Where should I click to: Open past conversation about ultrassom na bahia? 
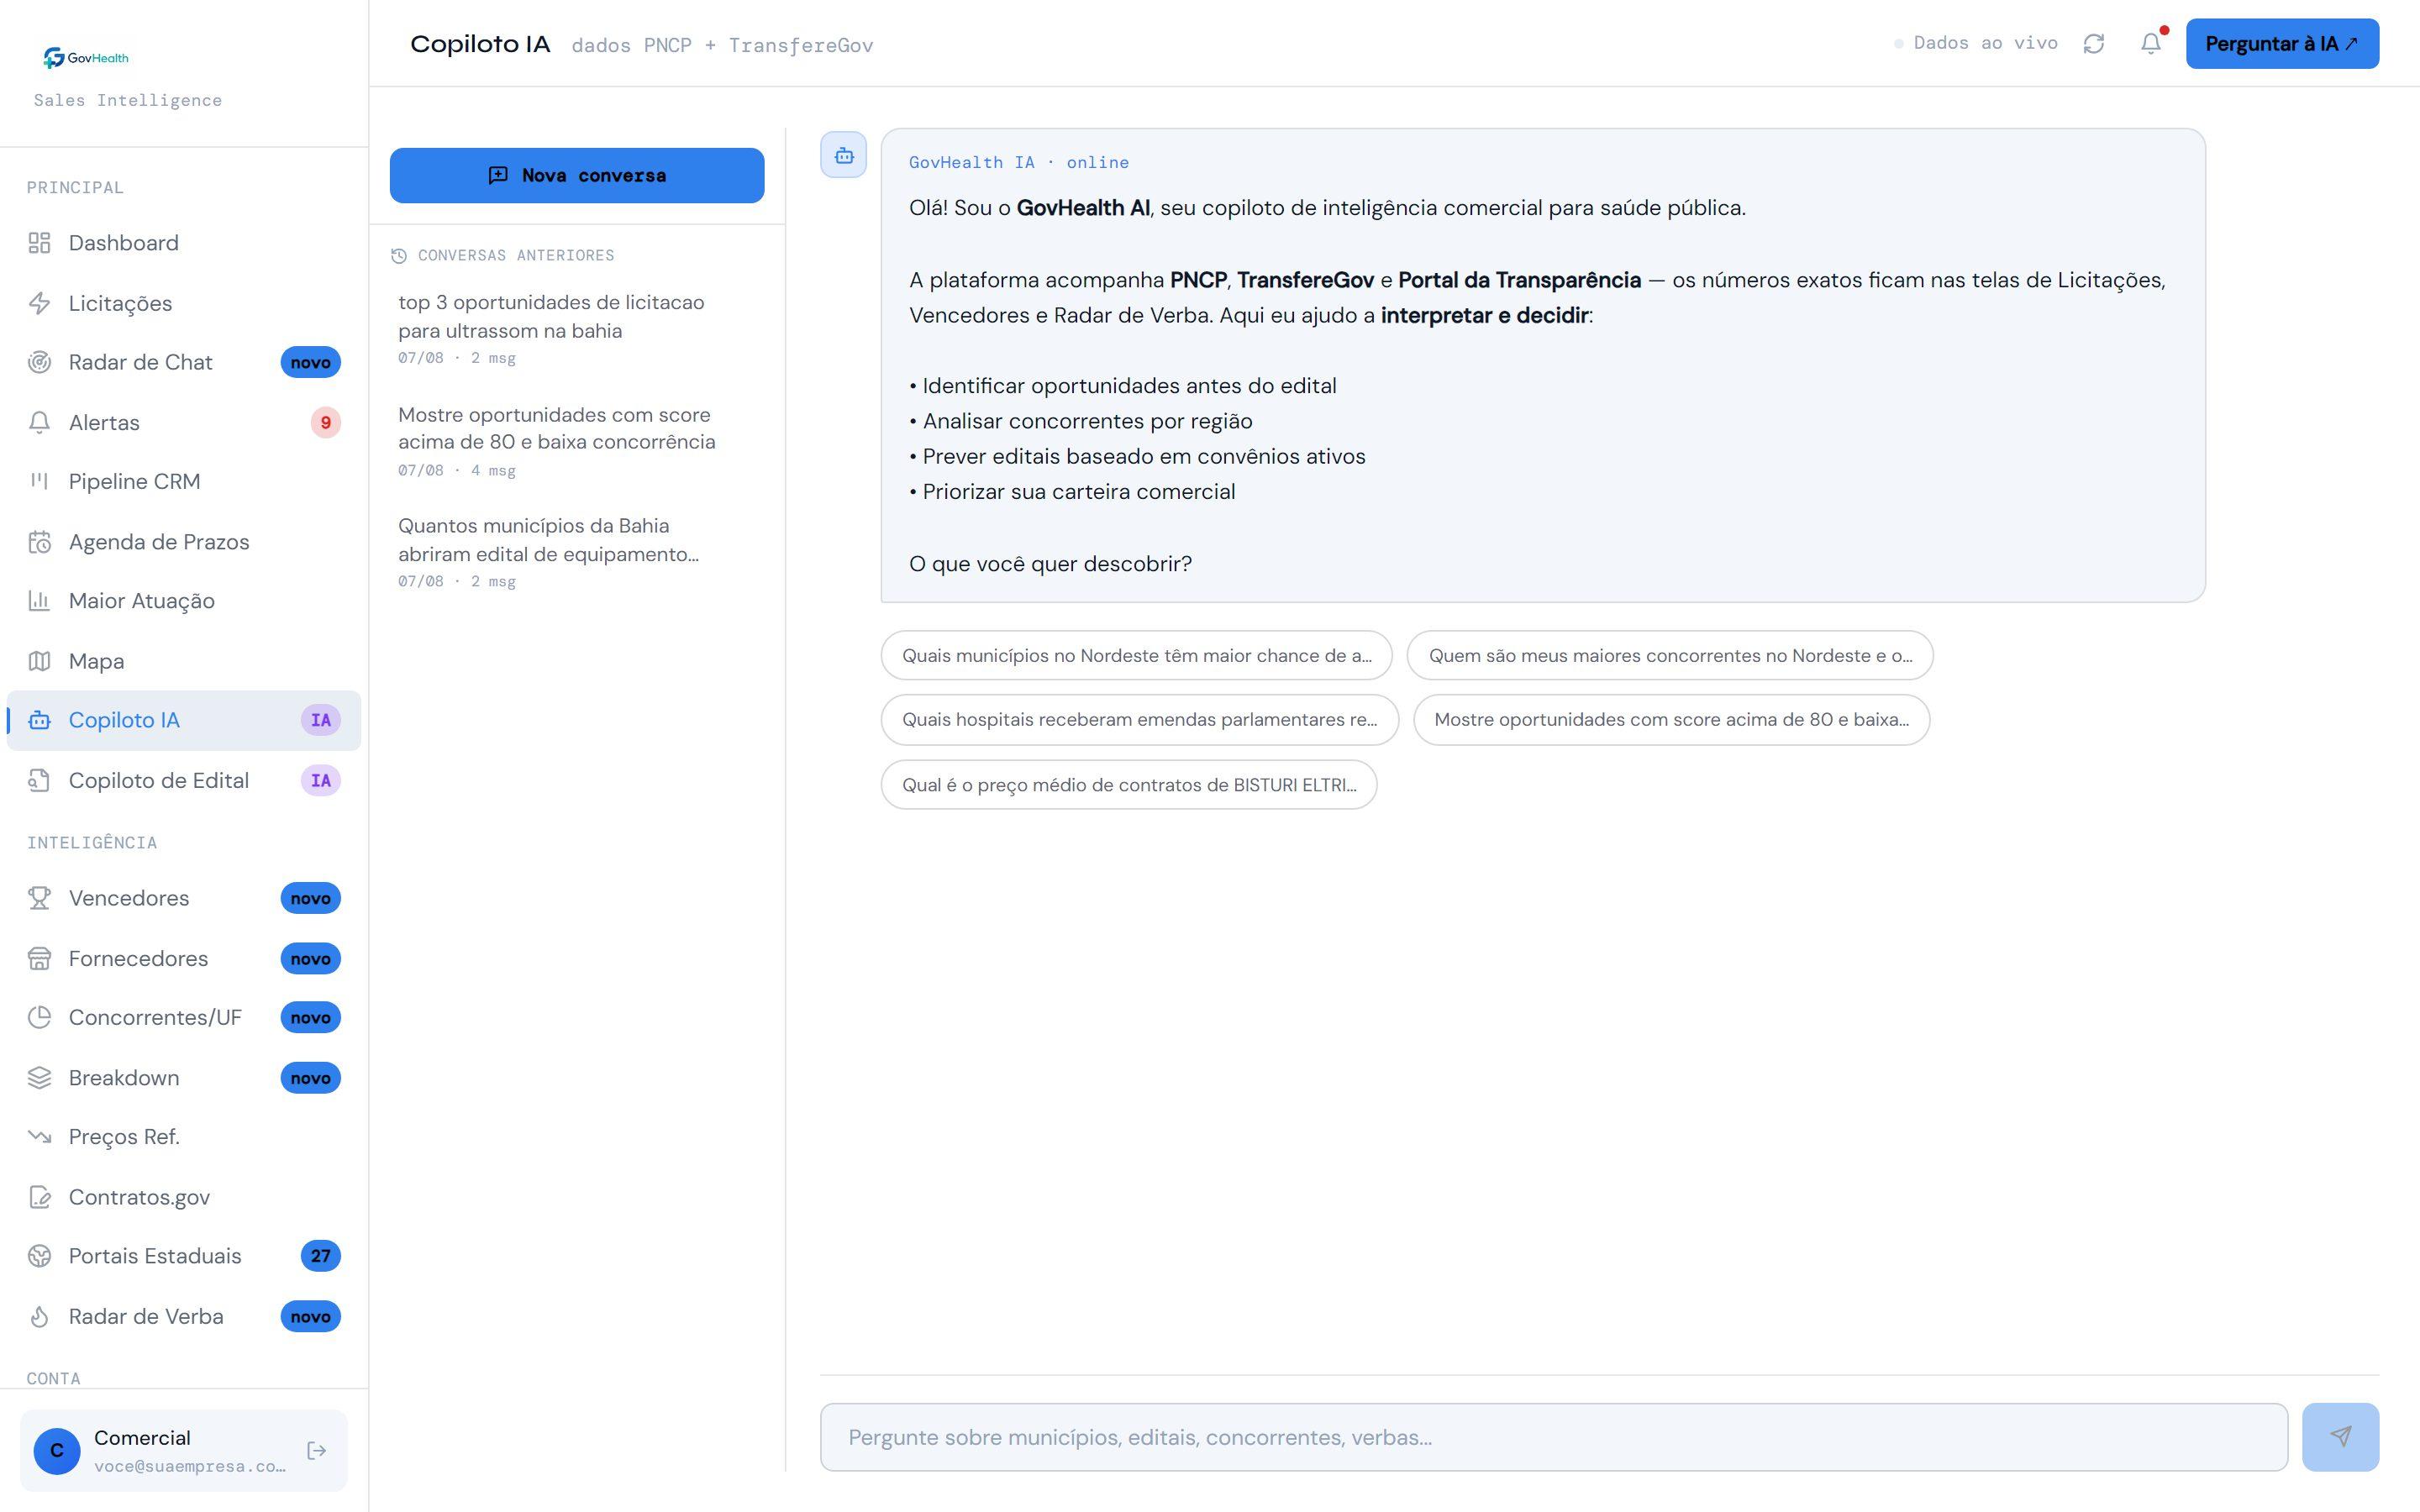click(577, 329)
